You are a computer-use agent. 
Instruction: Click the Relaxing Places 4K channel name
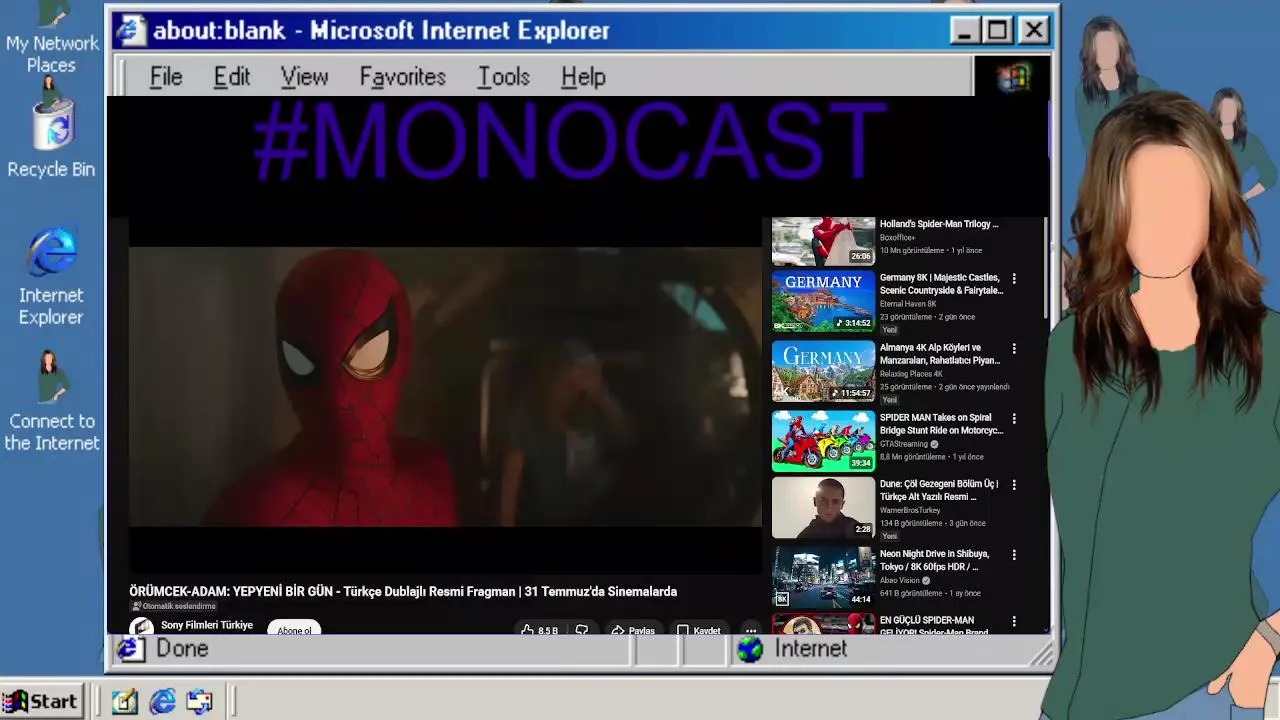pos(911,374)
